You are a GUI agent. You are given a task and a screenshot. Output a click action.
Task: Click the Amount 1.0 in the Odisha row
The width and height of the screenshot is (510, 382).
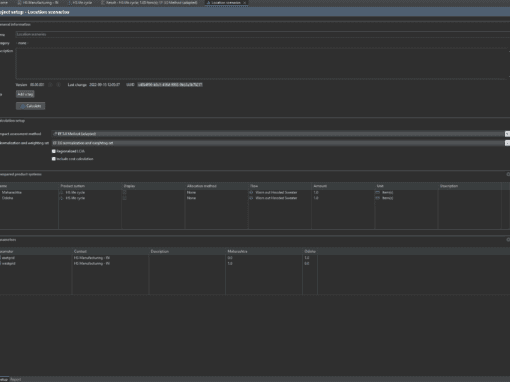[x=316, y=198]
